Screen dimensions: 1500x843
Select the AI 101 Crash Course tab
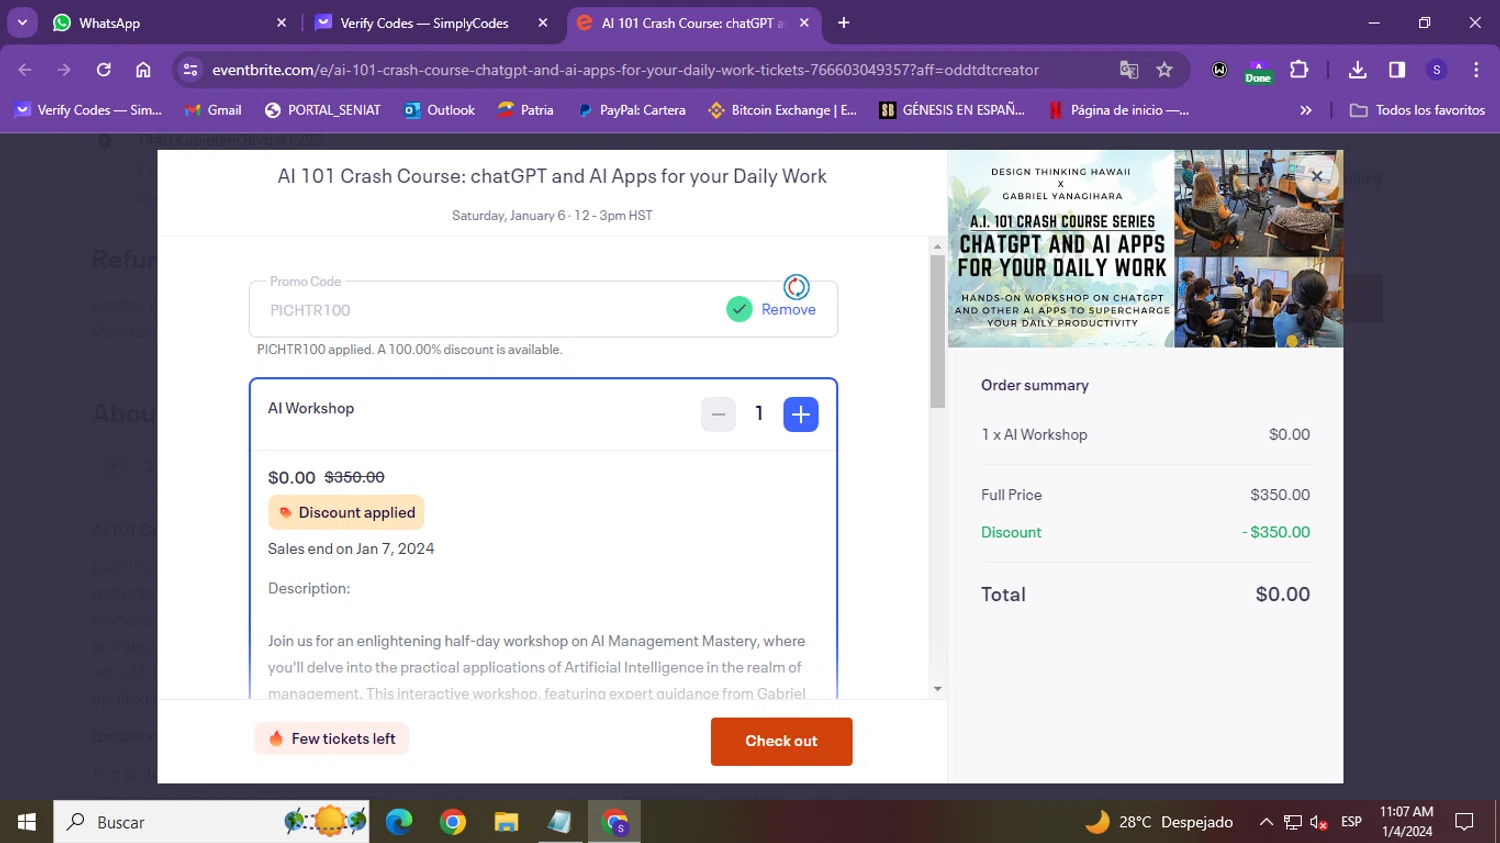tap(693, 23)
